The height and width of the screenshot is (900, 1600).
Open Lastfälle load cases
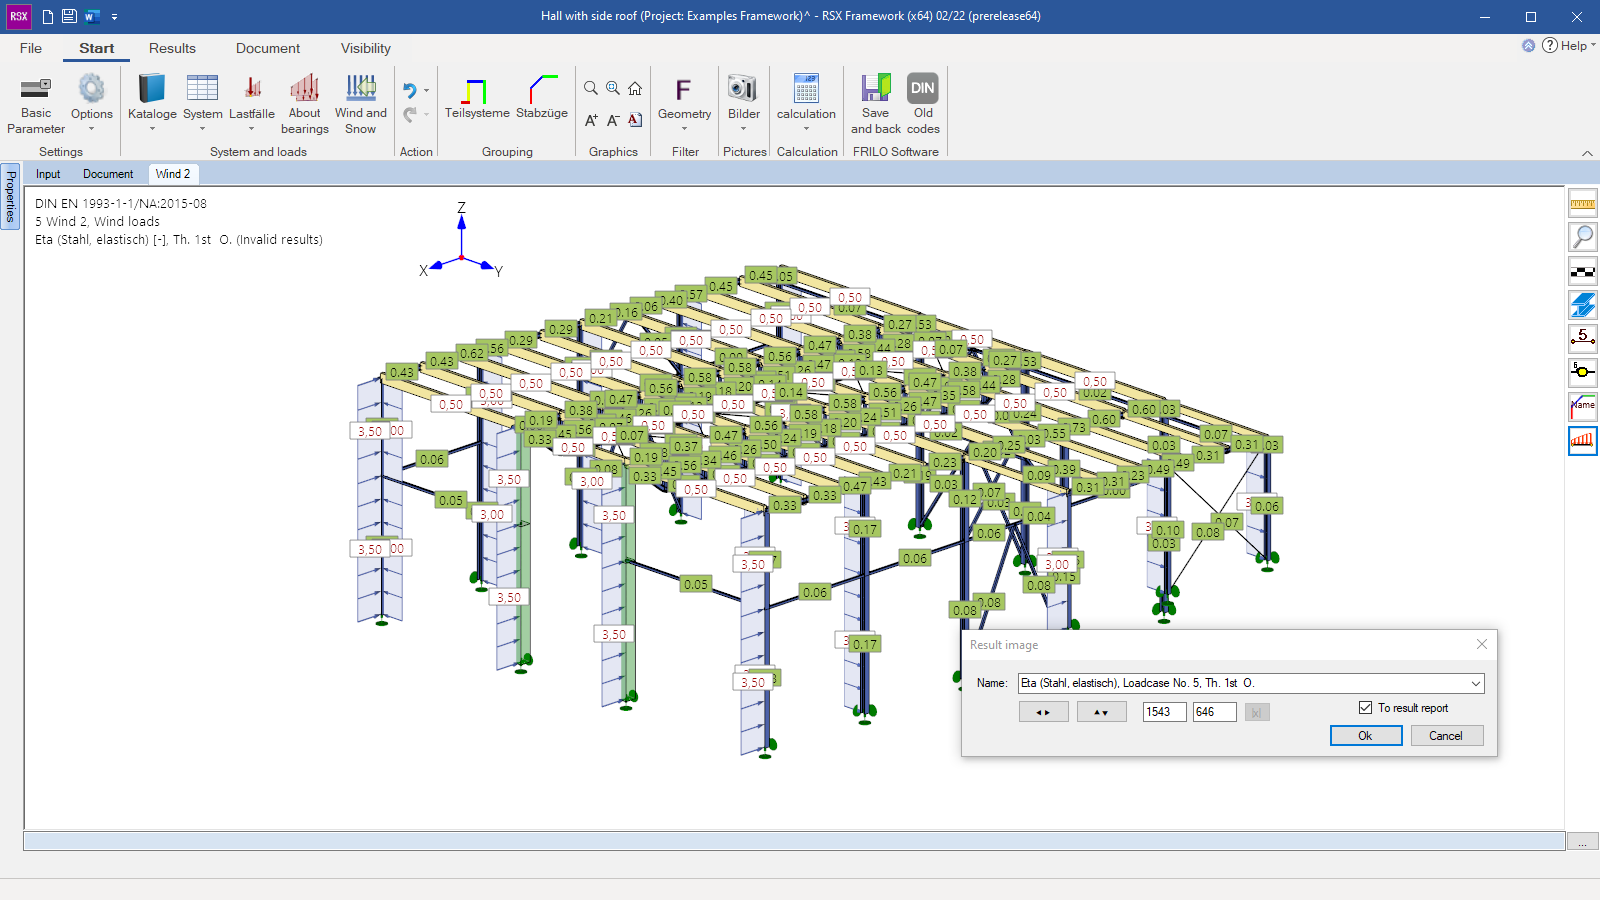[252, 96]
